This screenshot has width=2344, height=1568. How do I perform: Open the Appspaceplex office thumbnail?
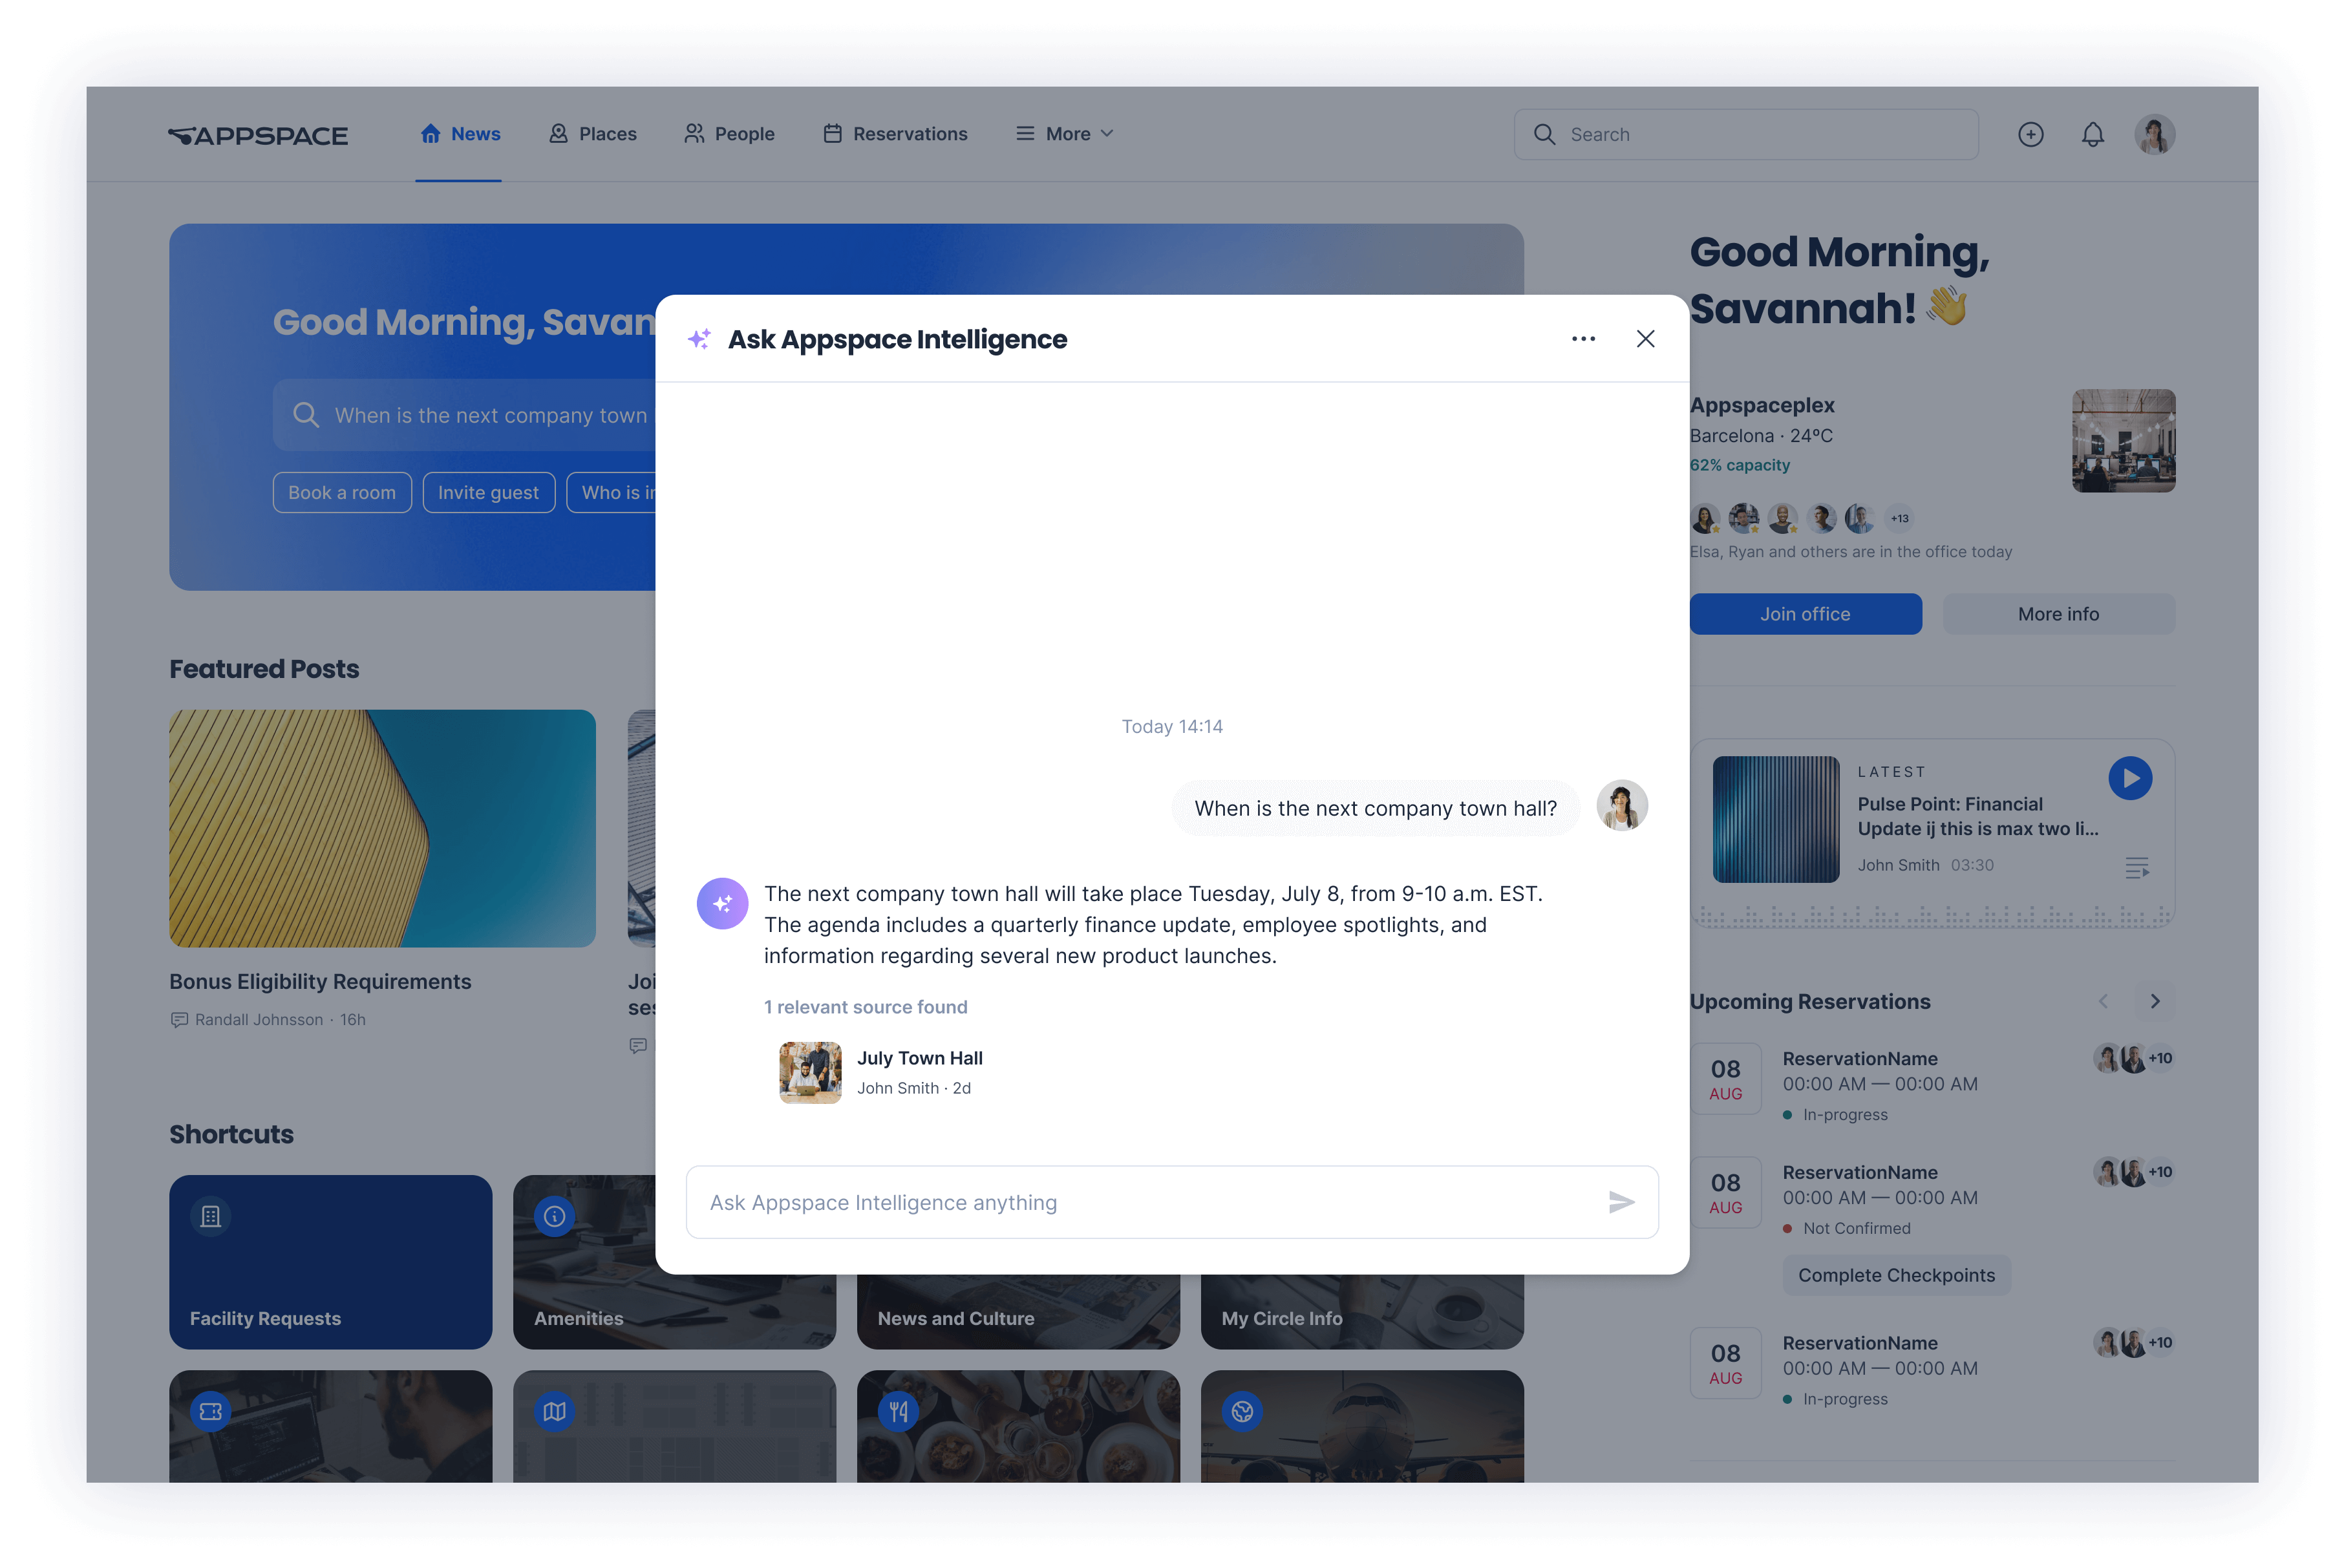click(x=2123, y=441)
